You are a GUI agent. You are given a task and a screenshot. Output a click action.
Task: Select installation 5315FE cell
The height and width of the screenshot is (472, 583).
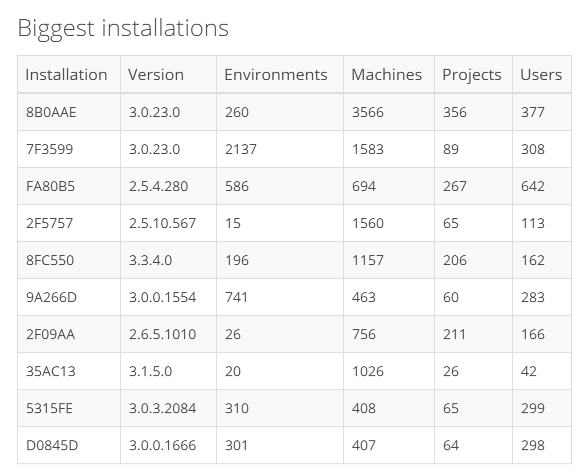(49, 408)
